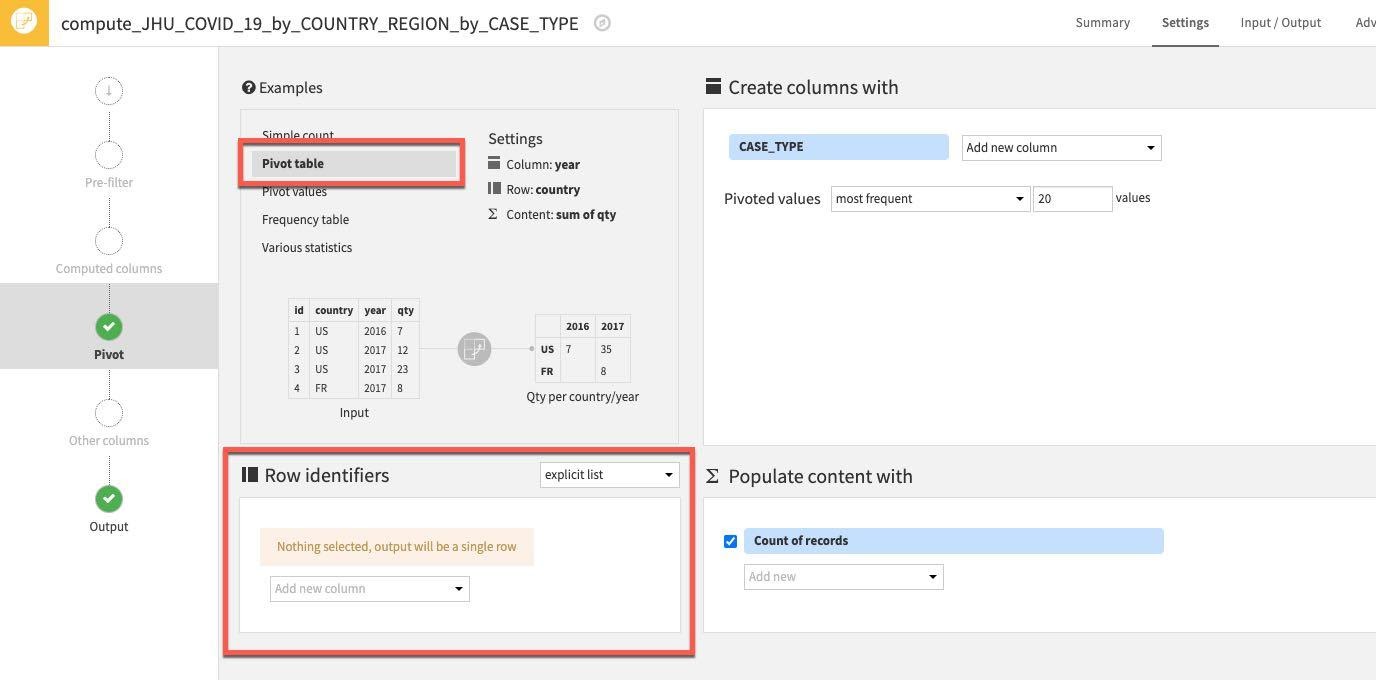Viewport: 1376px width, 680px height.
Task: Jump to the Output step
Action: pyautogui.click(x=109, y=499)
